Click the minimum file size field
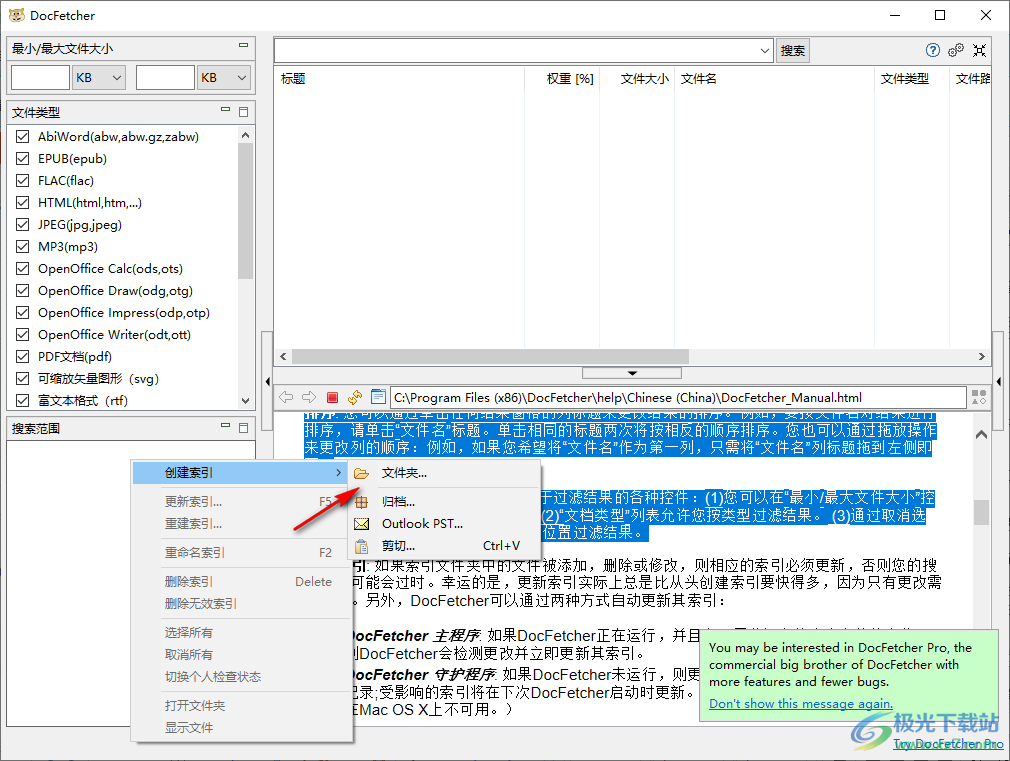Viewport: 1010px width, 761px height. click(40, 78)
